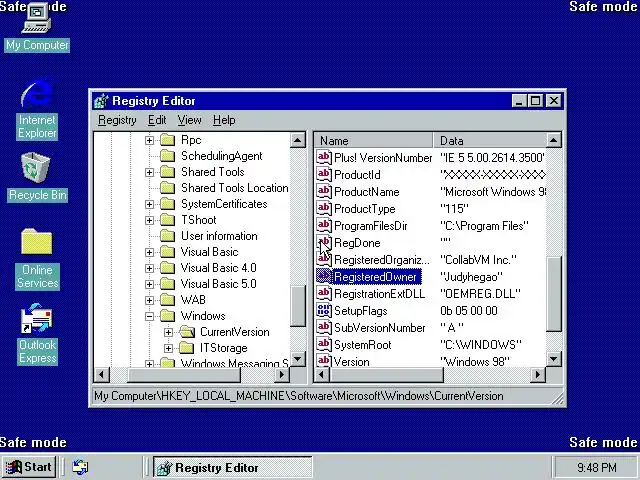Click the key tree pane scroll-down arrow
The width and height of the screenshot is (640, 480).
[298, 359]
